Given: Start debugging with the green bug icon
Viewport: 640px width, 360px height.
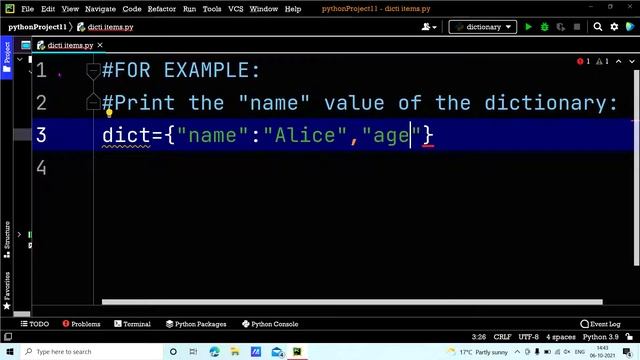Looking at the screenshot, I should coord(544,27).
